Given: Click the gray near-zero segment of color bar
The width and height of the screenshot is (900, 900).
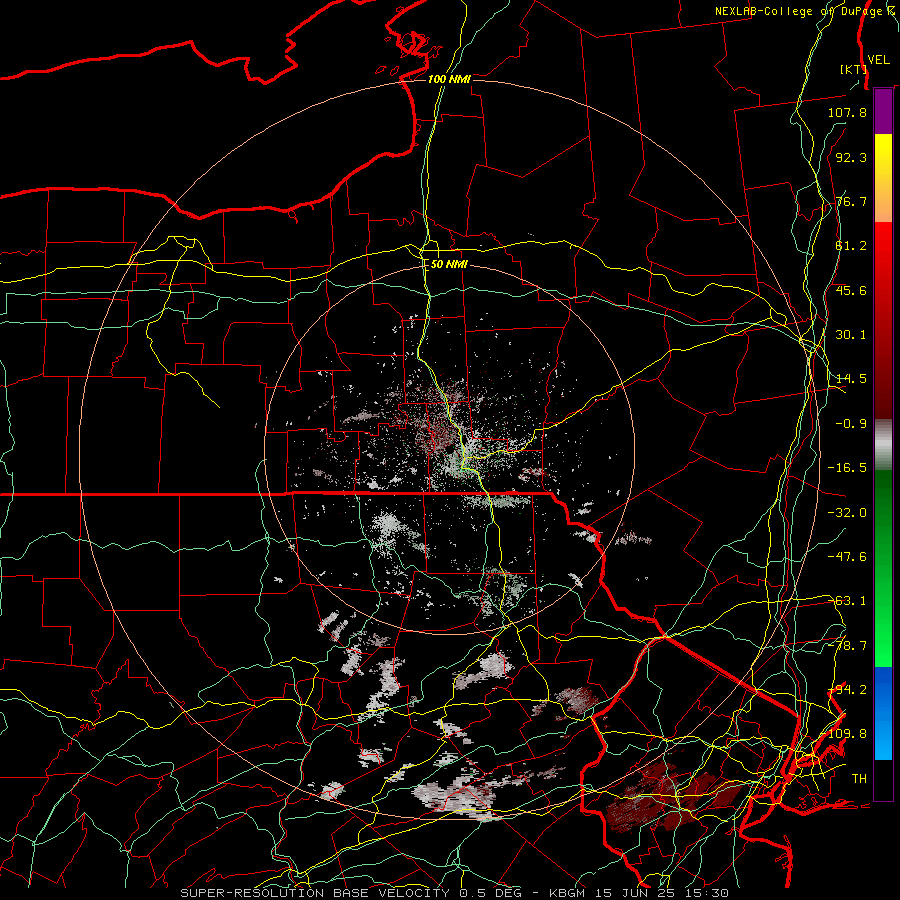Looking at the screenshot, I should [x=883, y=445].
